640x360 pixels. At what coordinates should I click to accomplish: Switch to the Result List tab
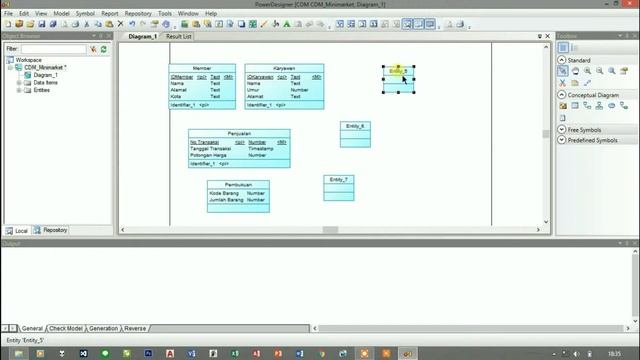(x=178, y=36)
